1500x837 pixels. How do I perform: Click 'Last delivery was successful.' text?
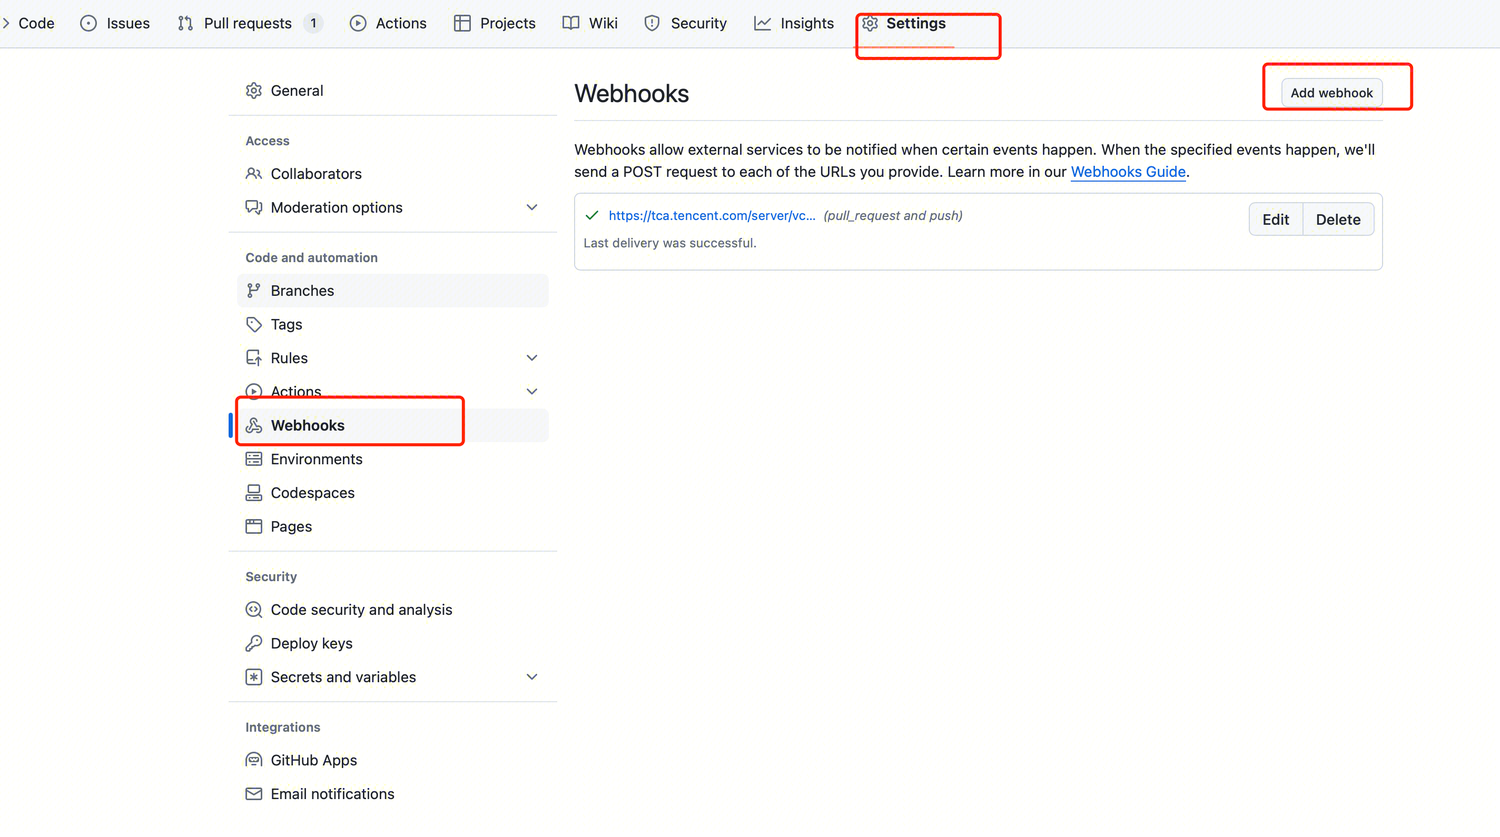point(670,243)
